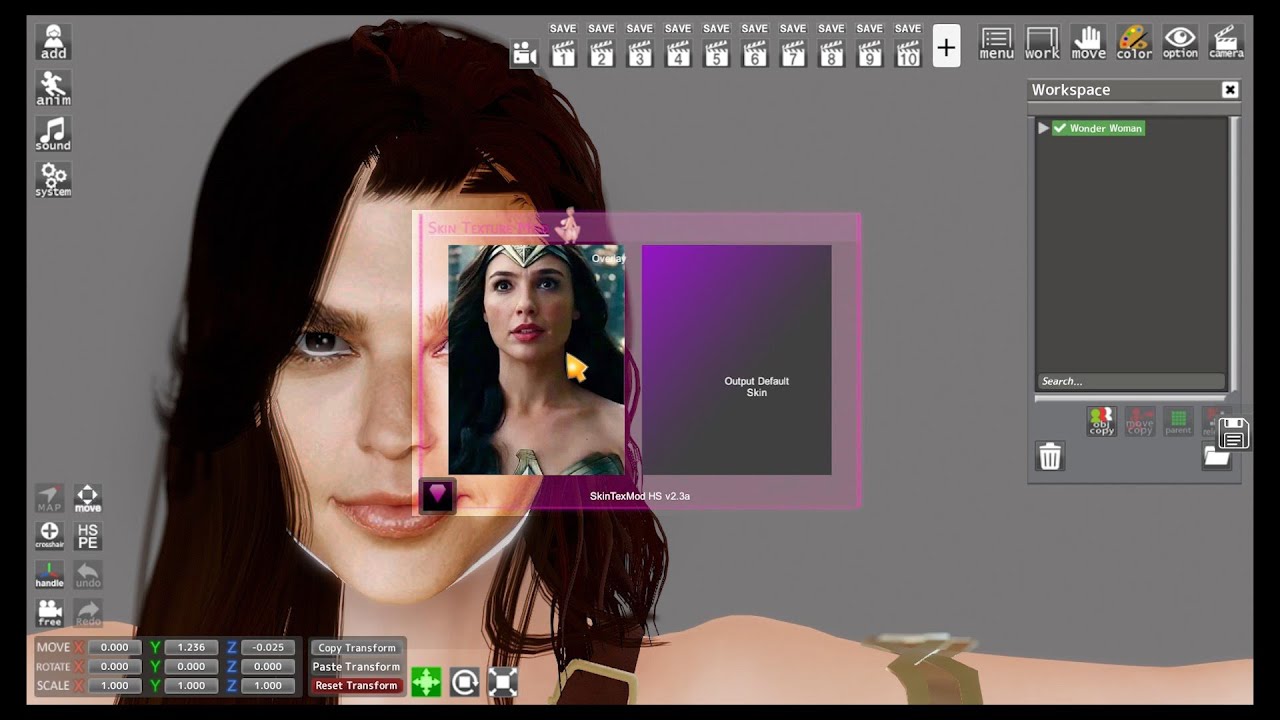Click the floppy disk save icon
Image resolution: width=1280 pixels, height=720 pixels.
(x=1234, y=434)
